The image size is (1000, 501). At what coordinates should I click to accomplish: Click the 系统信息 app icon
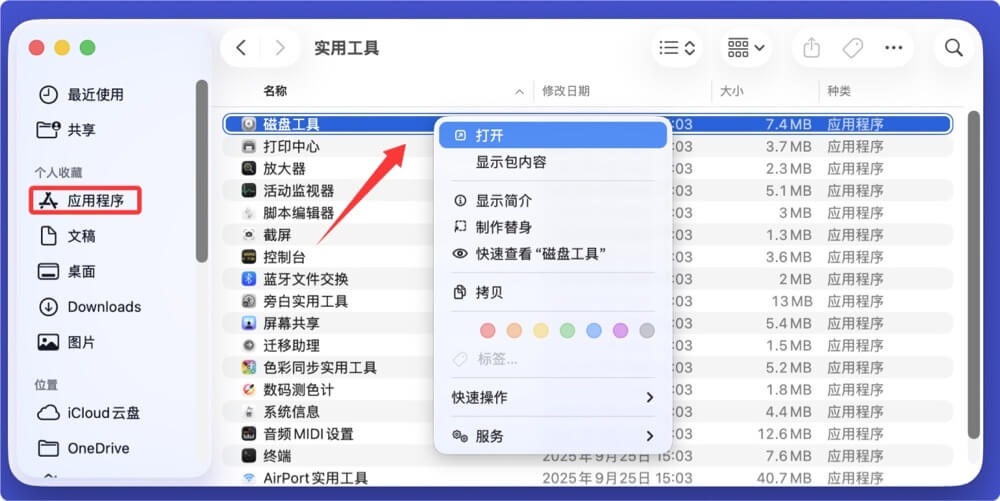[249, 412]
